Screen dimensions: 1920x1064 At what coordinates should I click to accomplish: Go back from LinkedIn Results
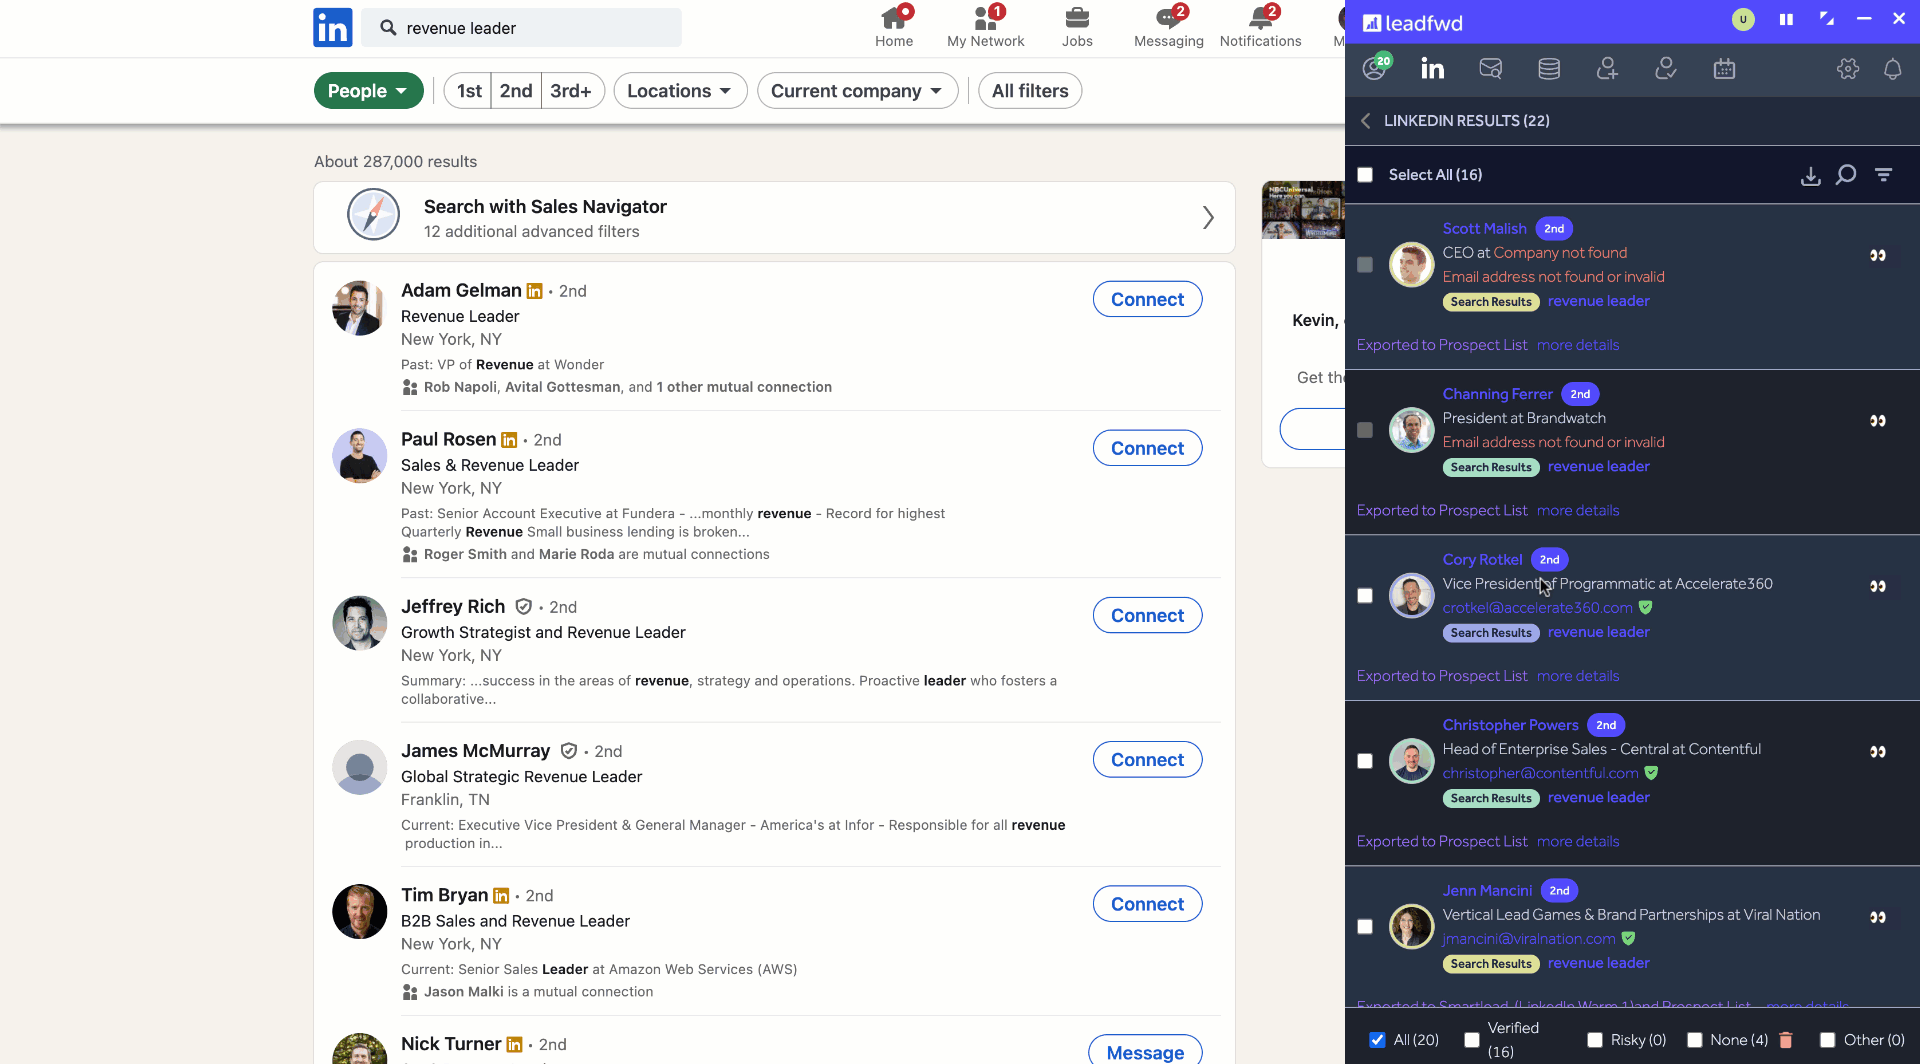pos(1365,121)
